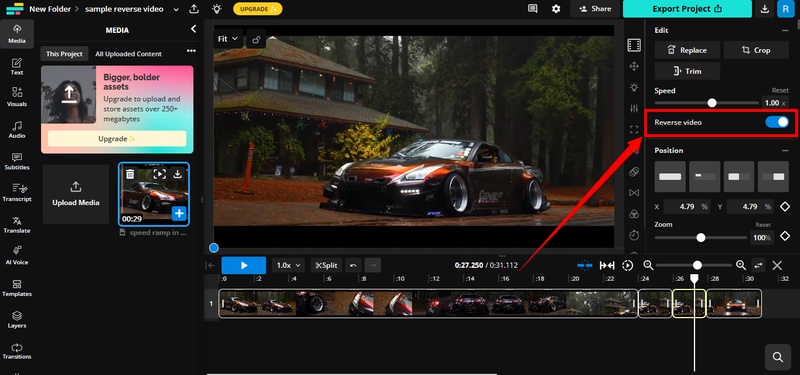Select the film strip icon beside the Edit panel
This screenshot has height=375, width=800.
634,45
